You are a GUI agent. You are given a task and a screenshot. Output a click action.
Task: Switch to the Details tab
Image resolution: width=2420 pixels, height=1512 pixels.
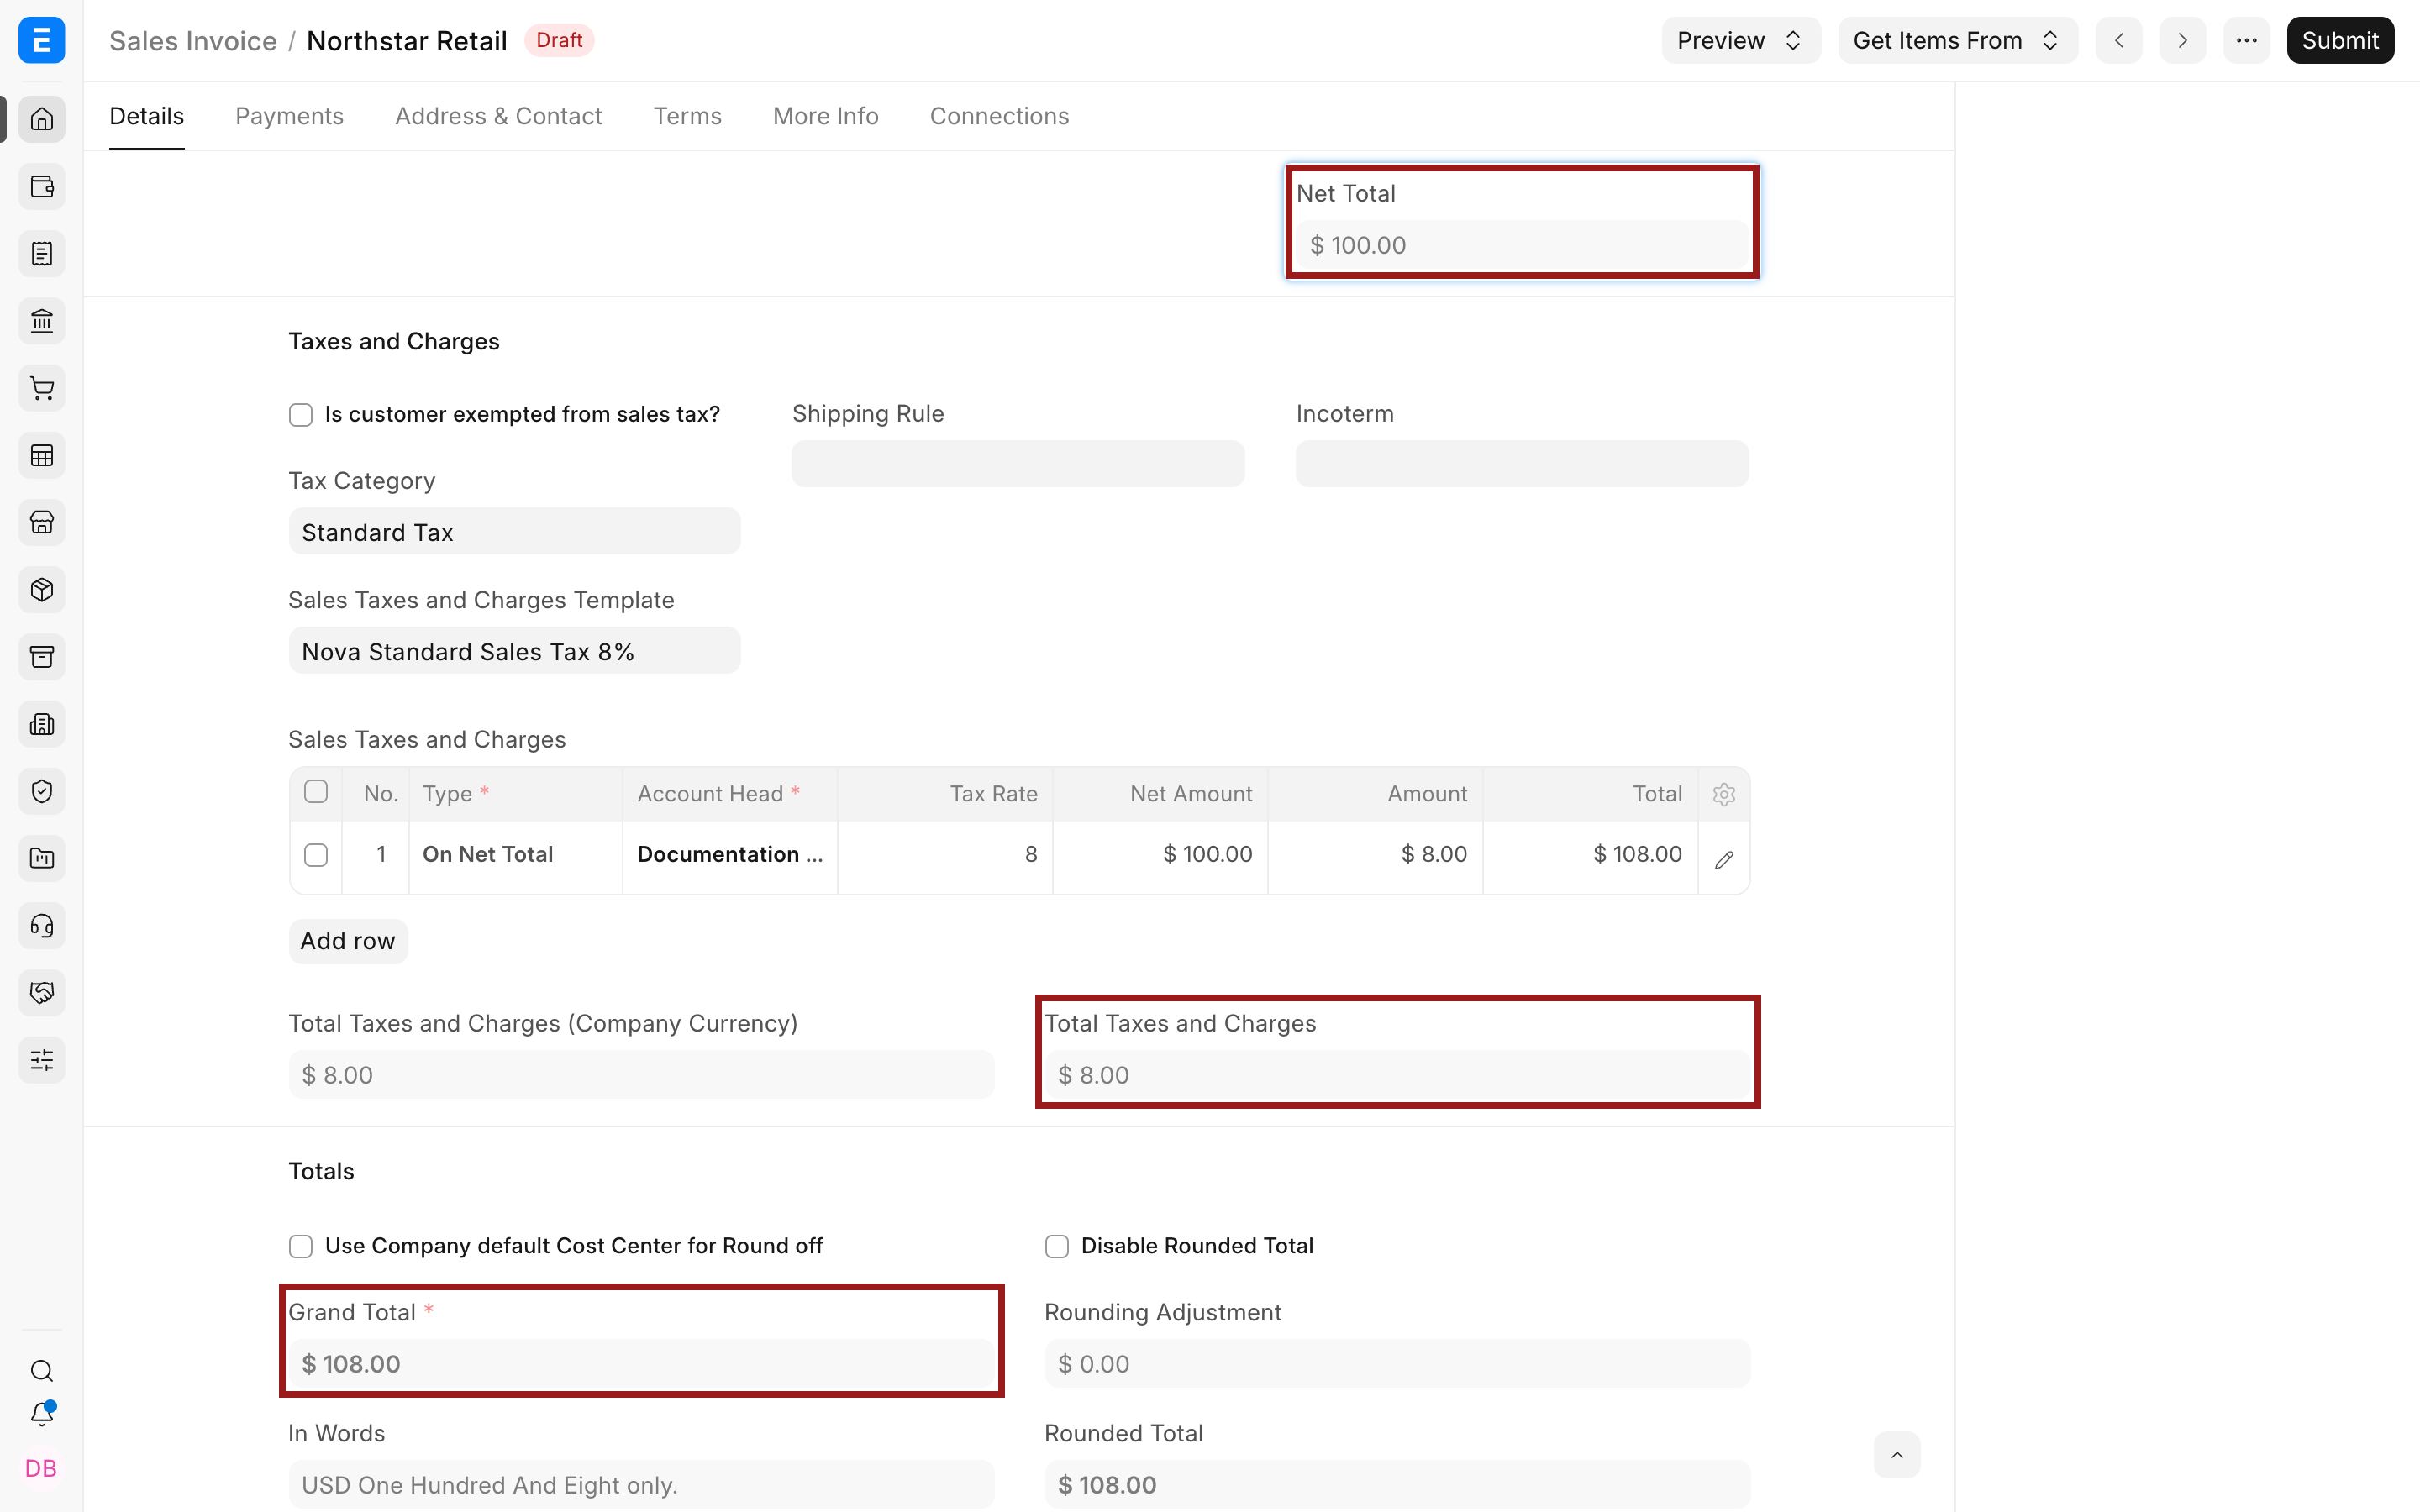click(147, 116)
